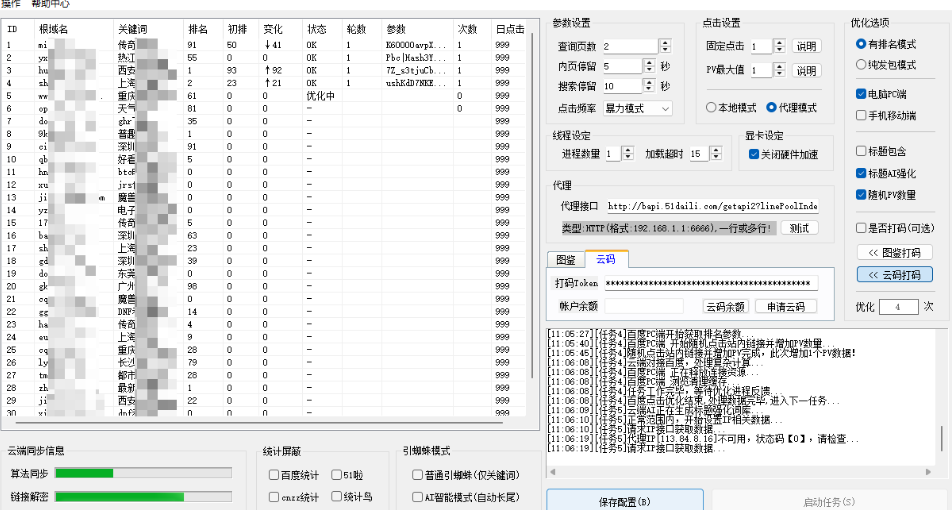Click the << 图鉴打码 button
This screenshot has width=952, height=510.
click(x=894, y=252)
